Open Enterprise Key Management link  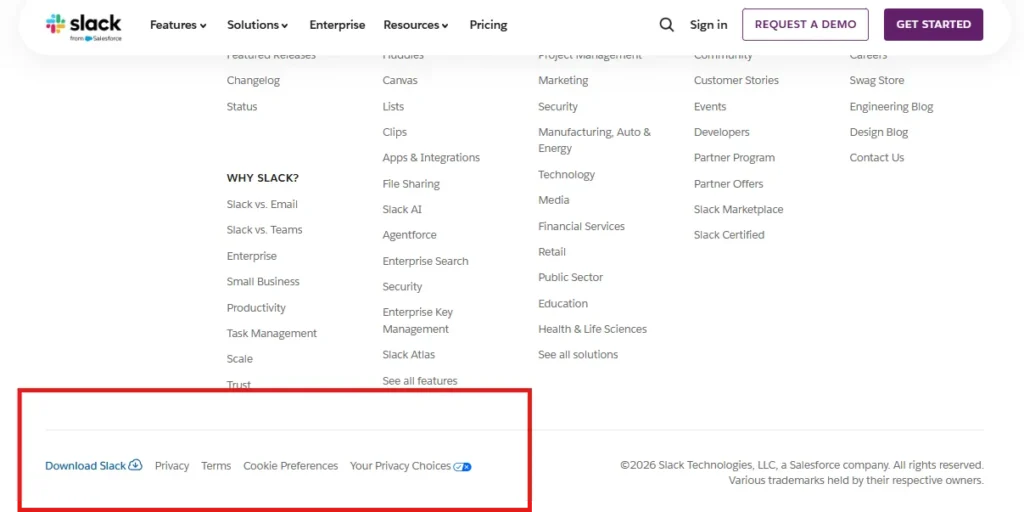click(x=417, y=321)
